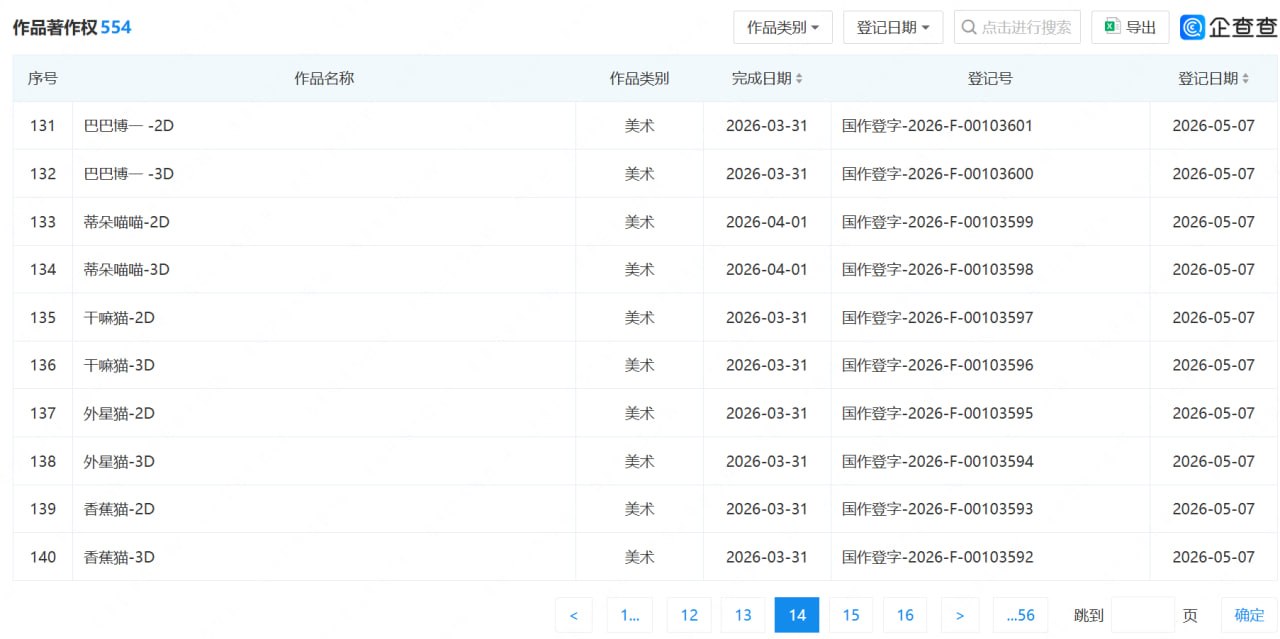Select page 12 in pagination

coord(689,615)
